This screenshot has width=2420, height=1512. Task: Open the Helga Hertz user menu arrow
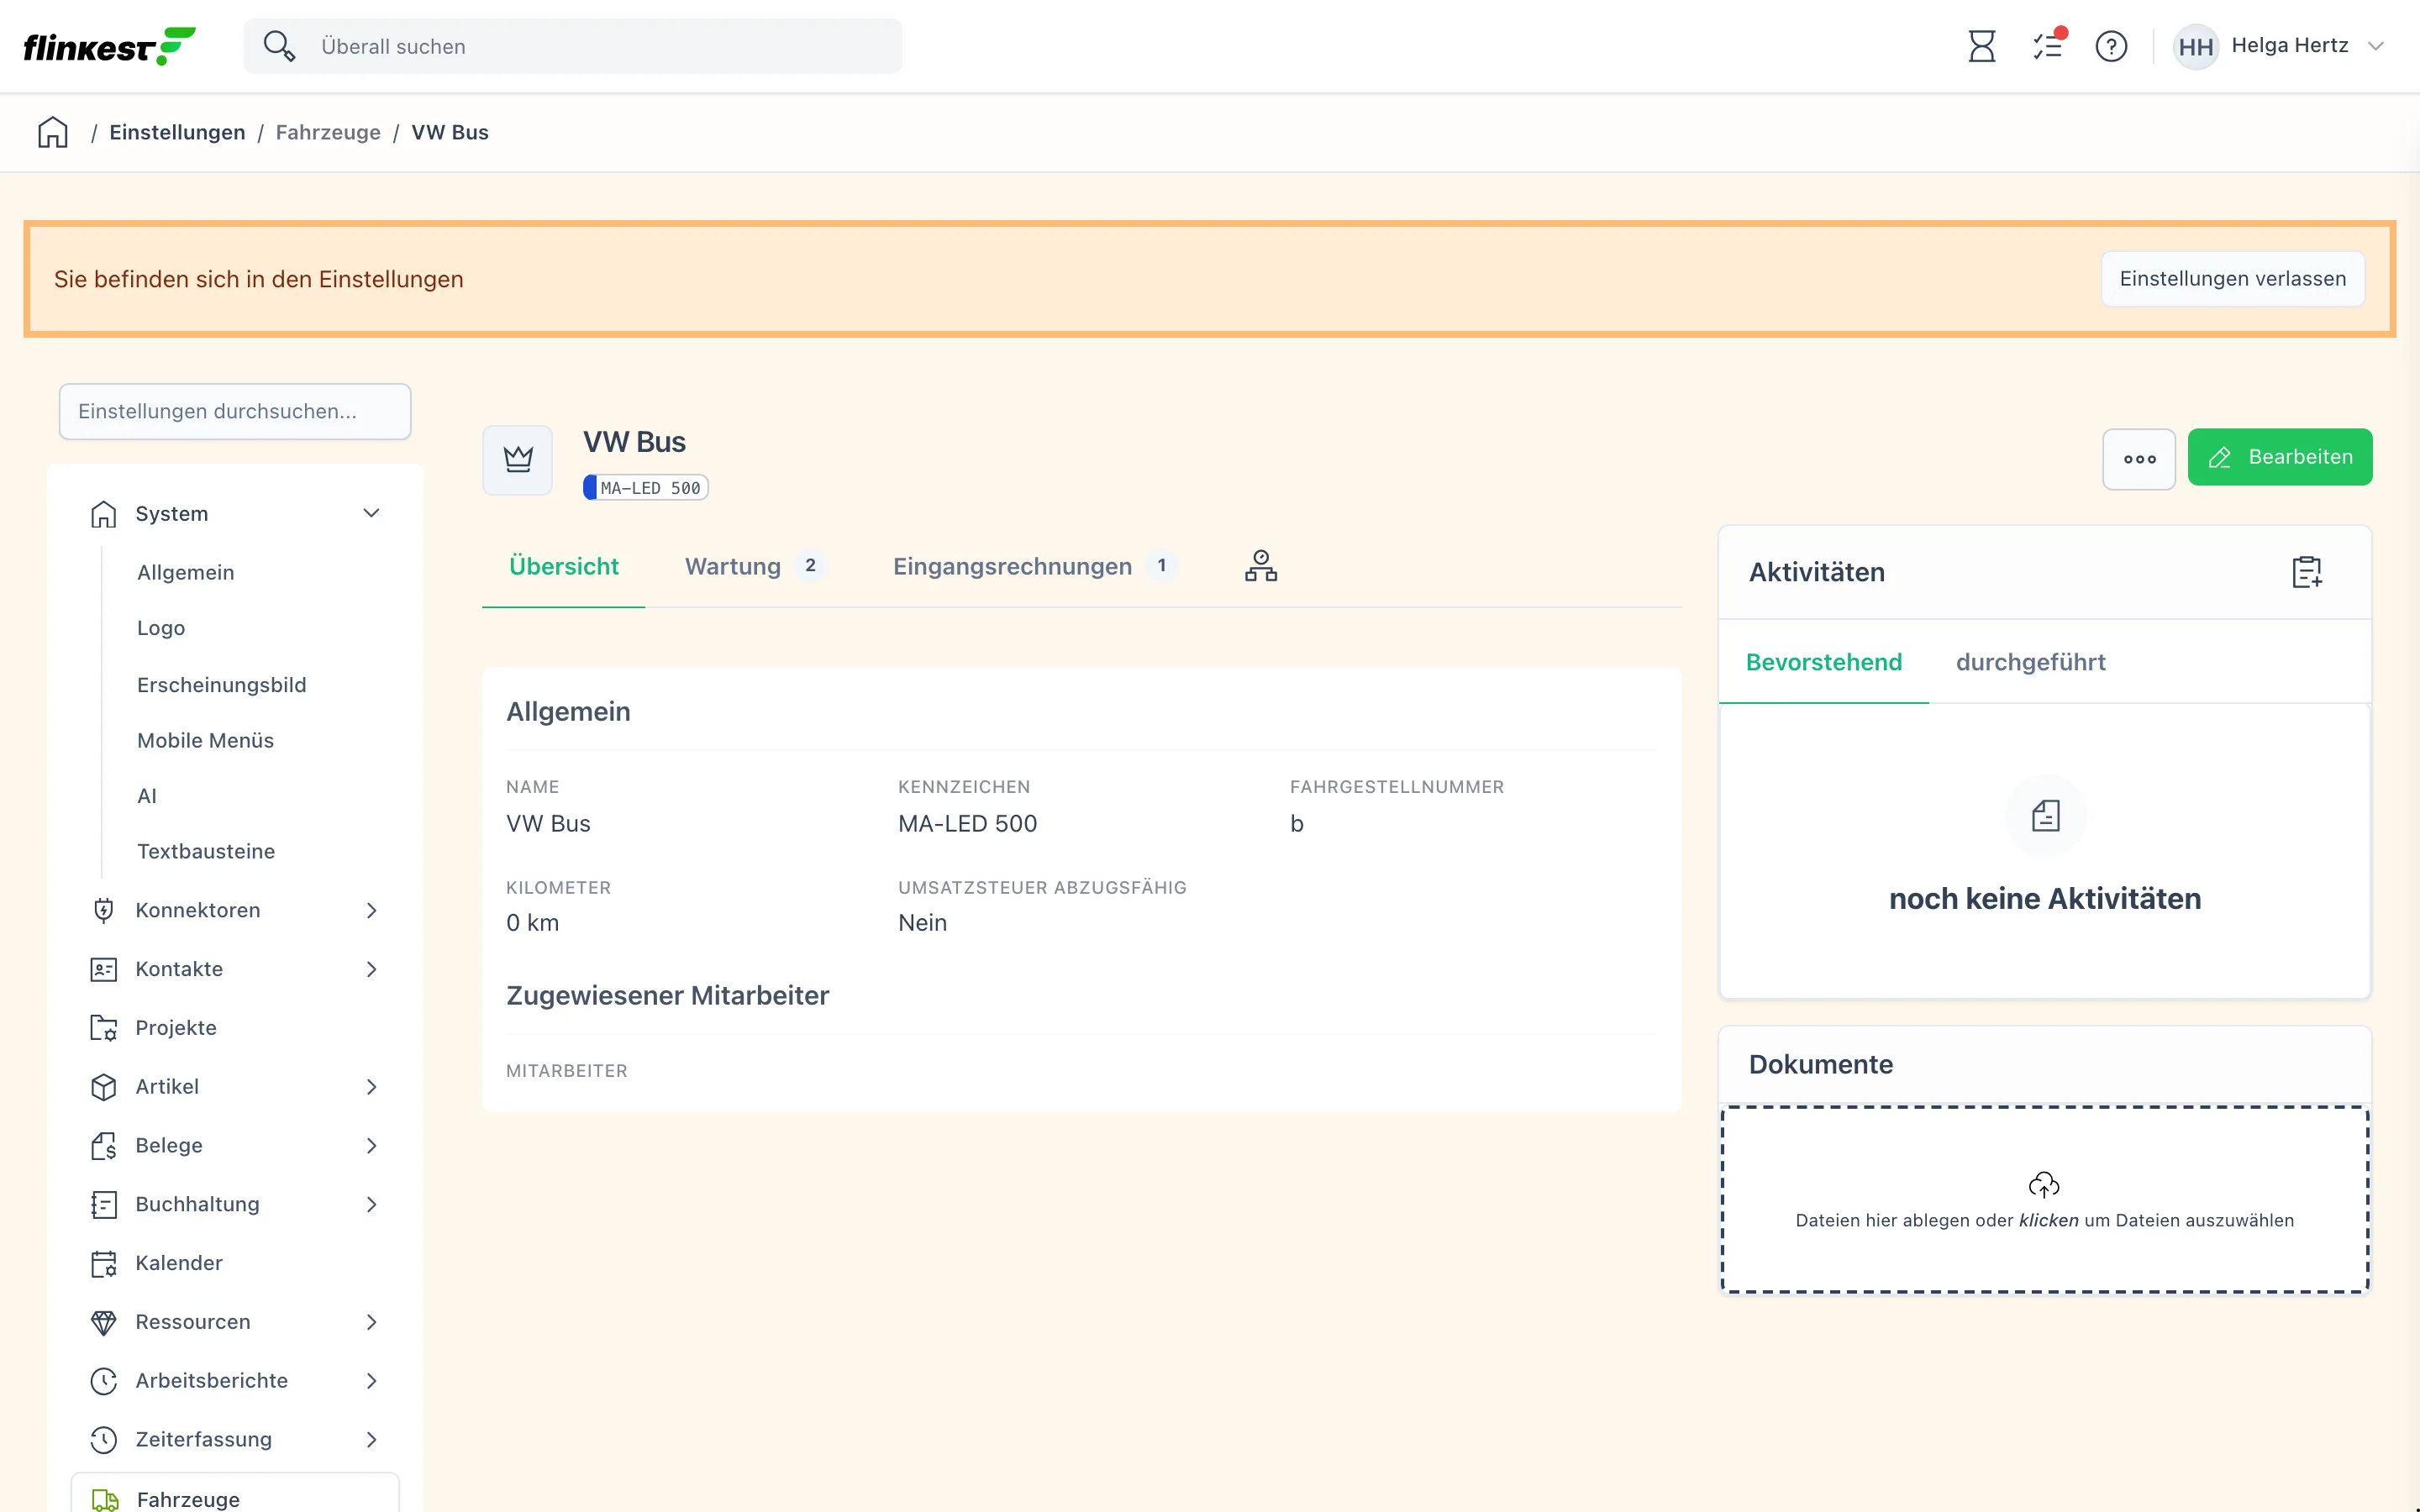pyautogui.click(x=2377, y=46)
